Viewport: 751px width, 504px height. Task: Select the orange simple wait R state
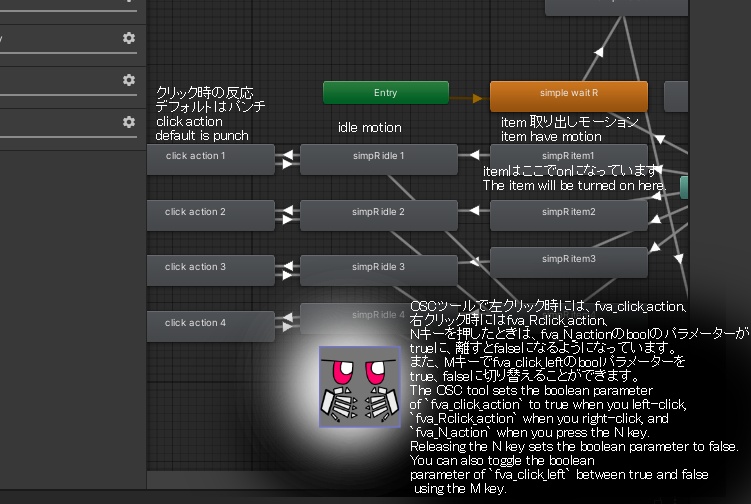[569, 95]
